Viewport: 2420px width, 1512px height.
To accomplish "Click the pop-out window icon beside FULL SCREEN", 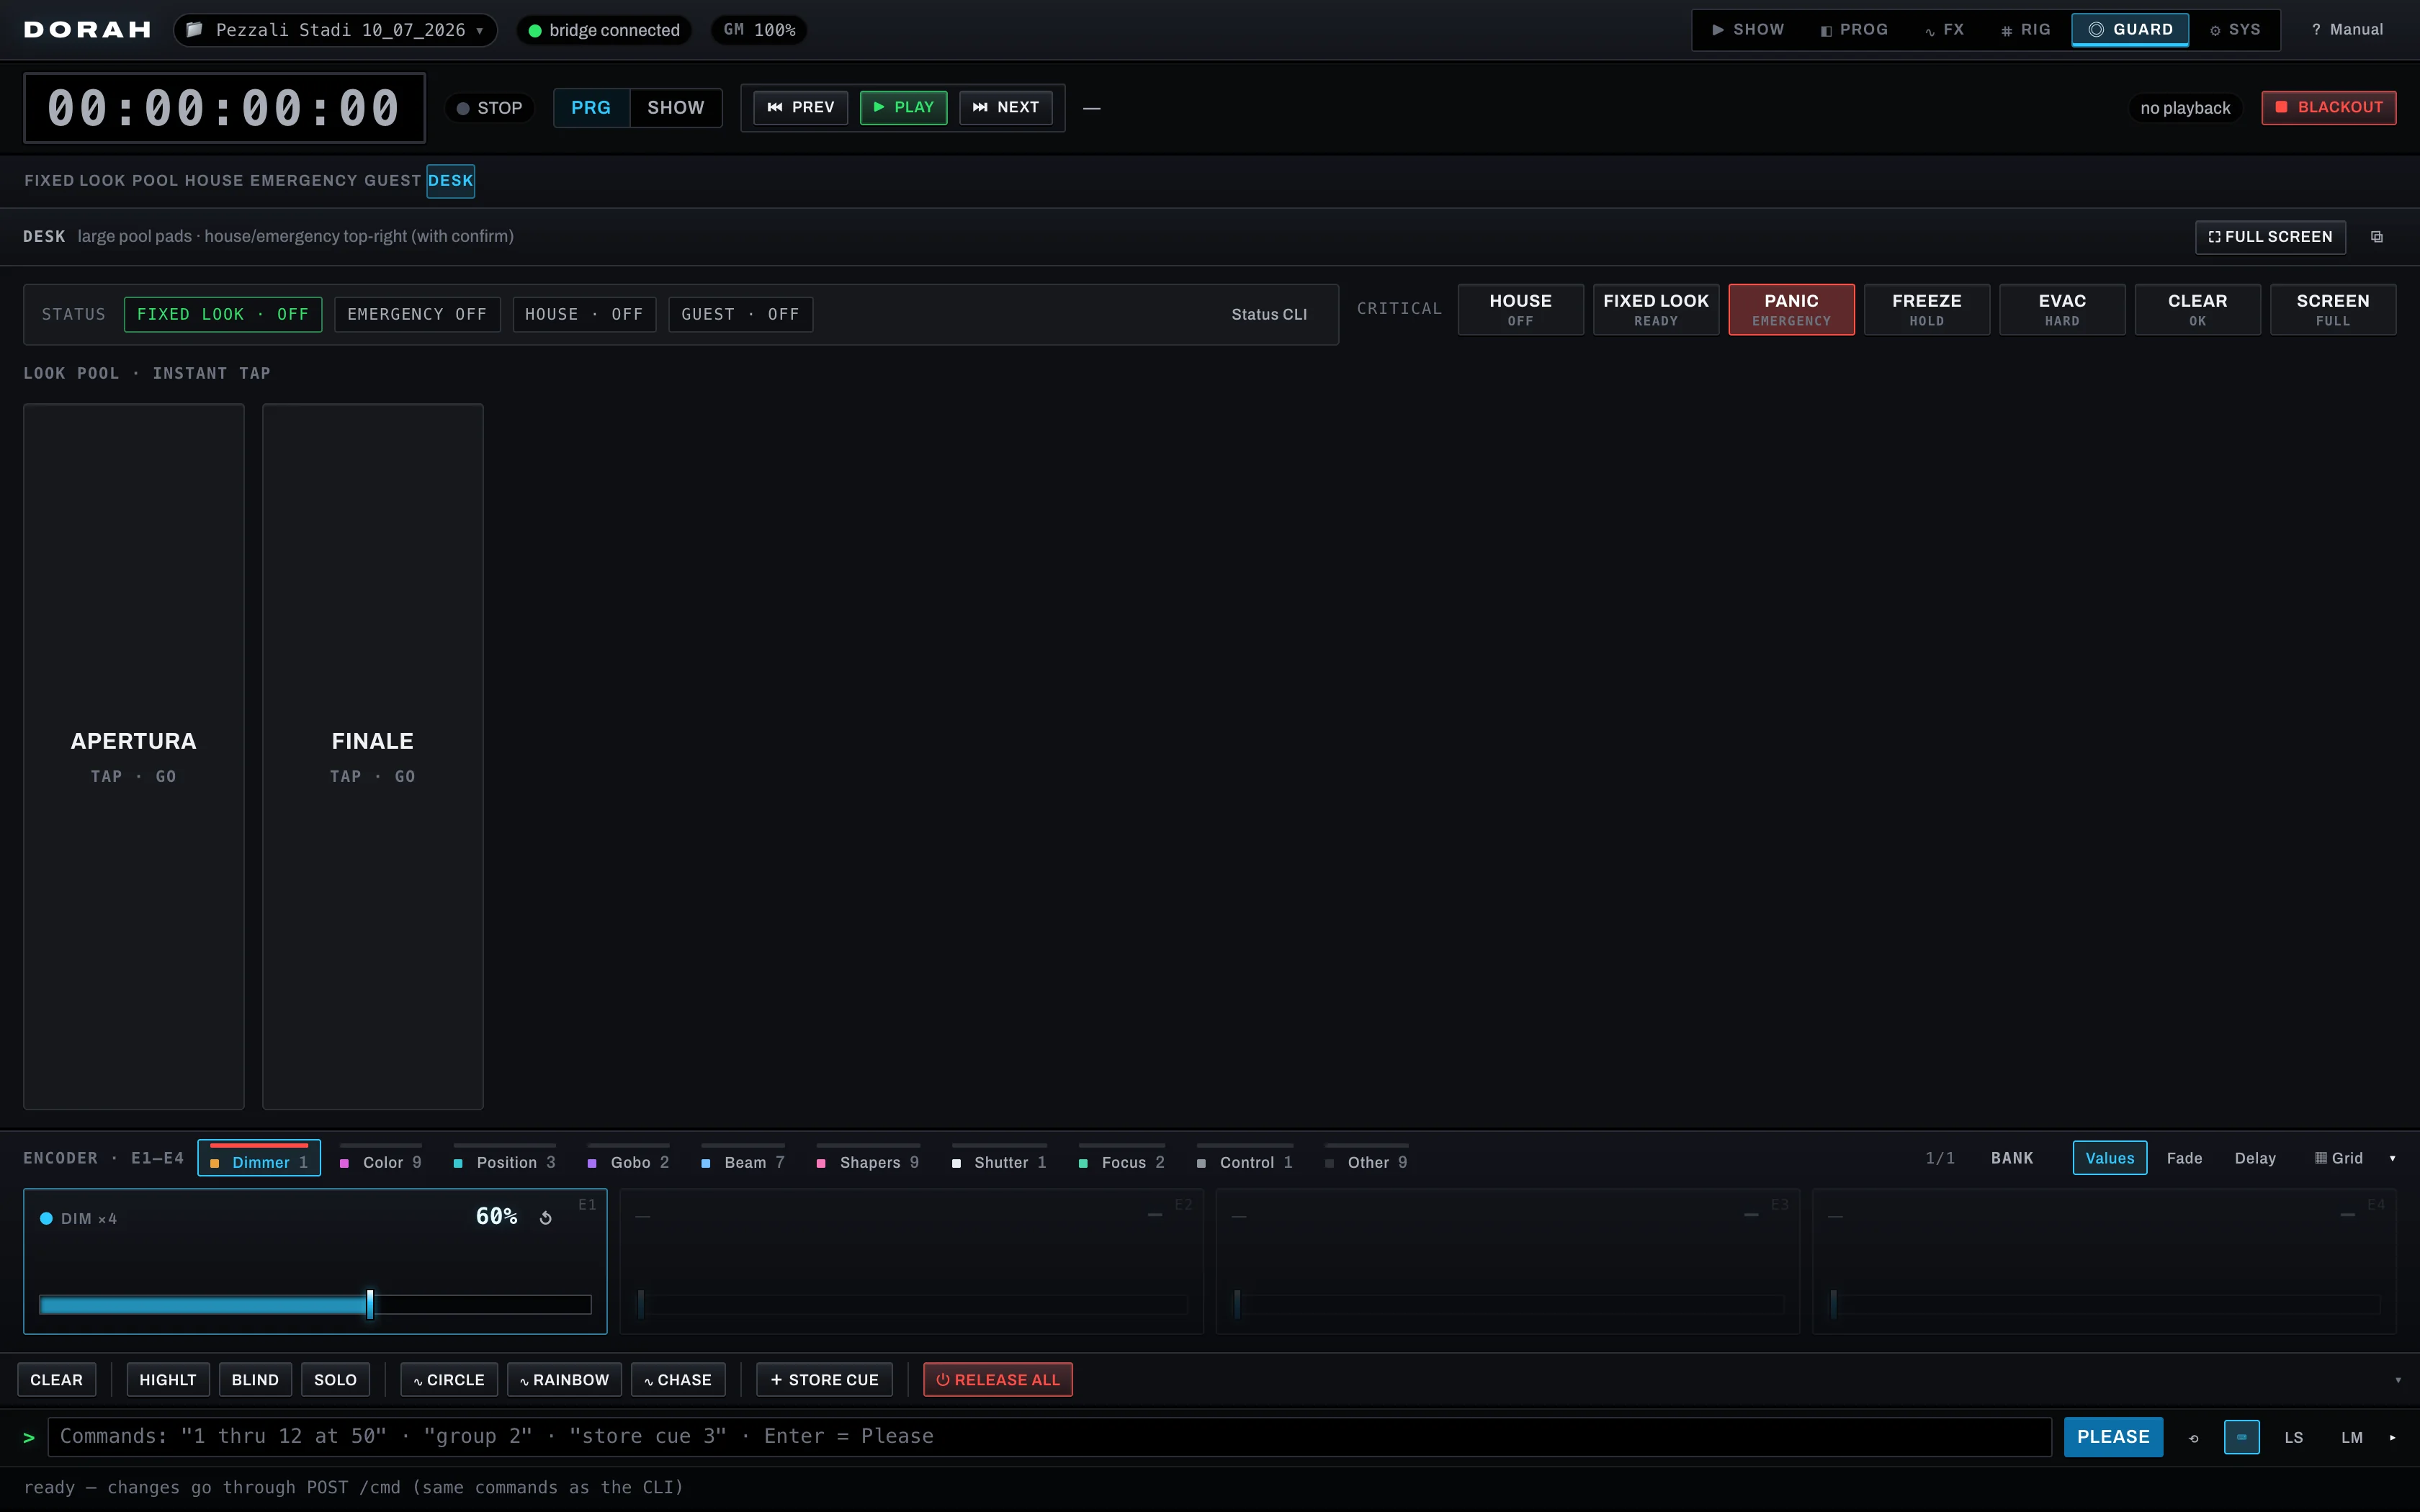I will point(2377,237).
